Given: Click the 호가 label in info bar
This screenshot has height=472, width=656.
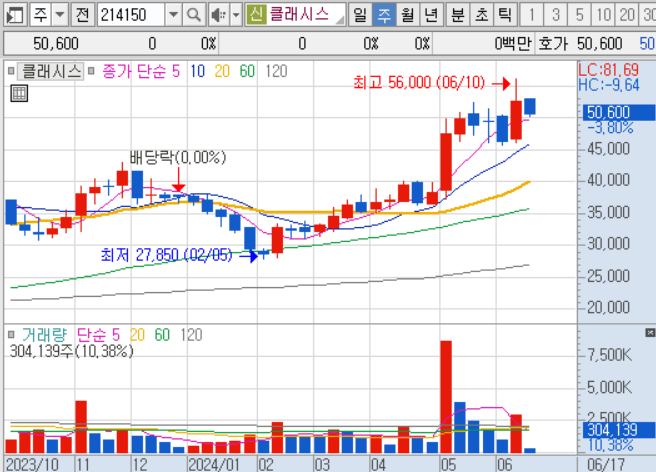Looking at the screenshot, I should tap(553, 44).
